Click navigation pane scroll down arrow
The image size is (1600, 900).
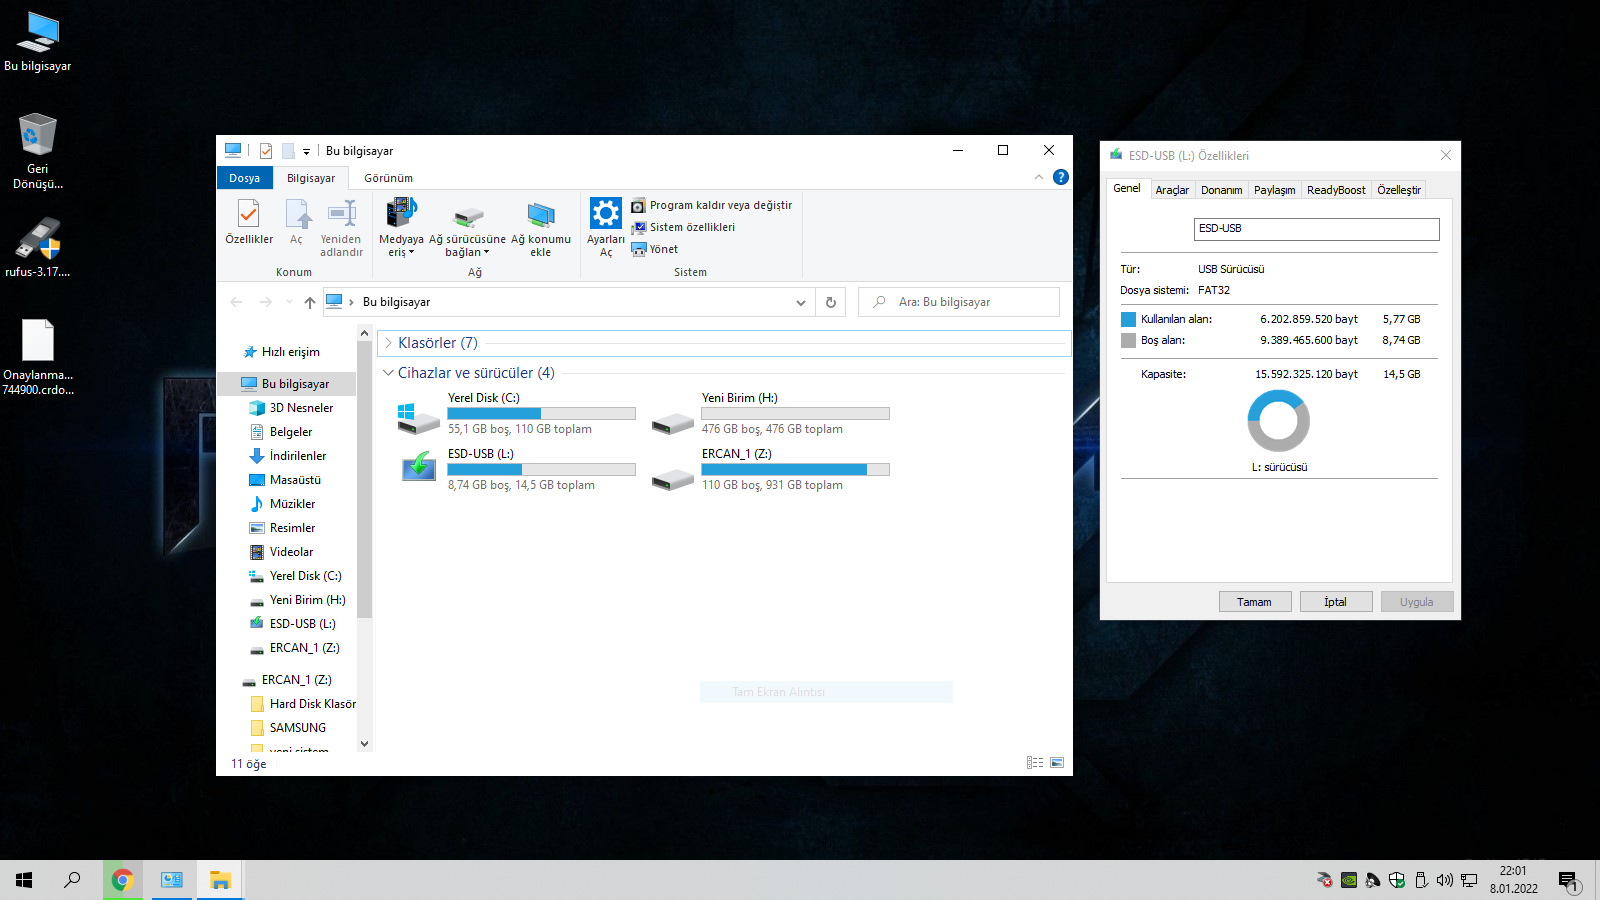coord(364,743)
